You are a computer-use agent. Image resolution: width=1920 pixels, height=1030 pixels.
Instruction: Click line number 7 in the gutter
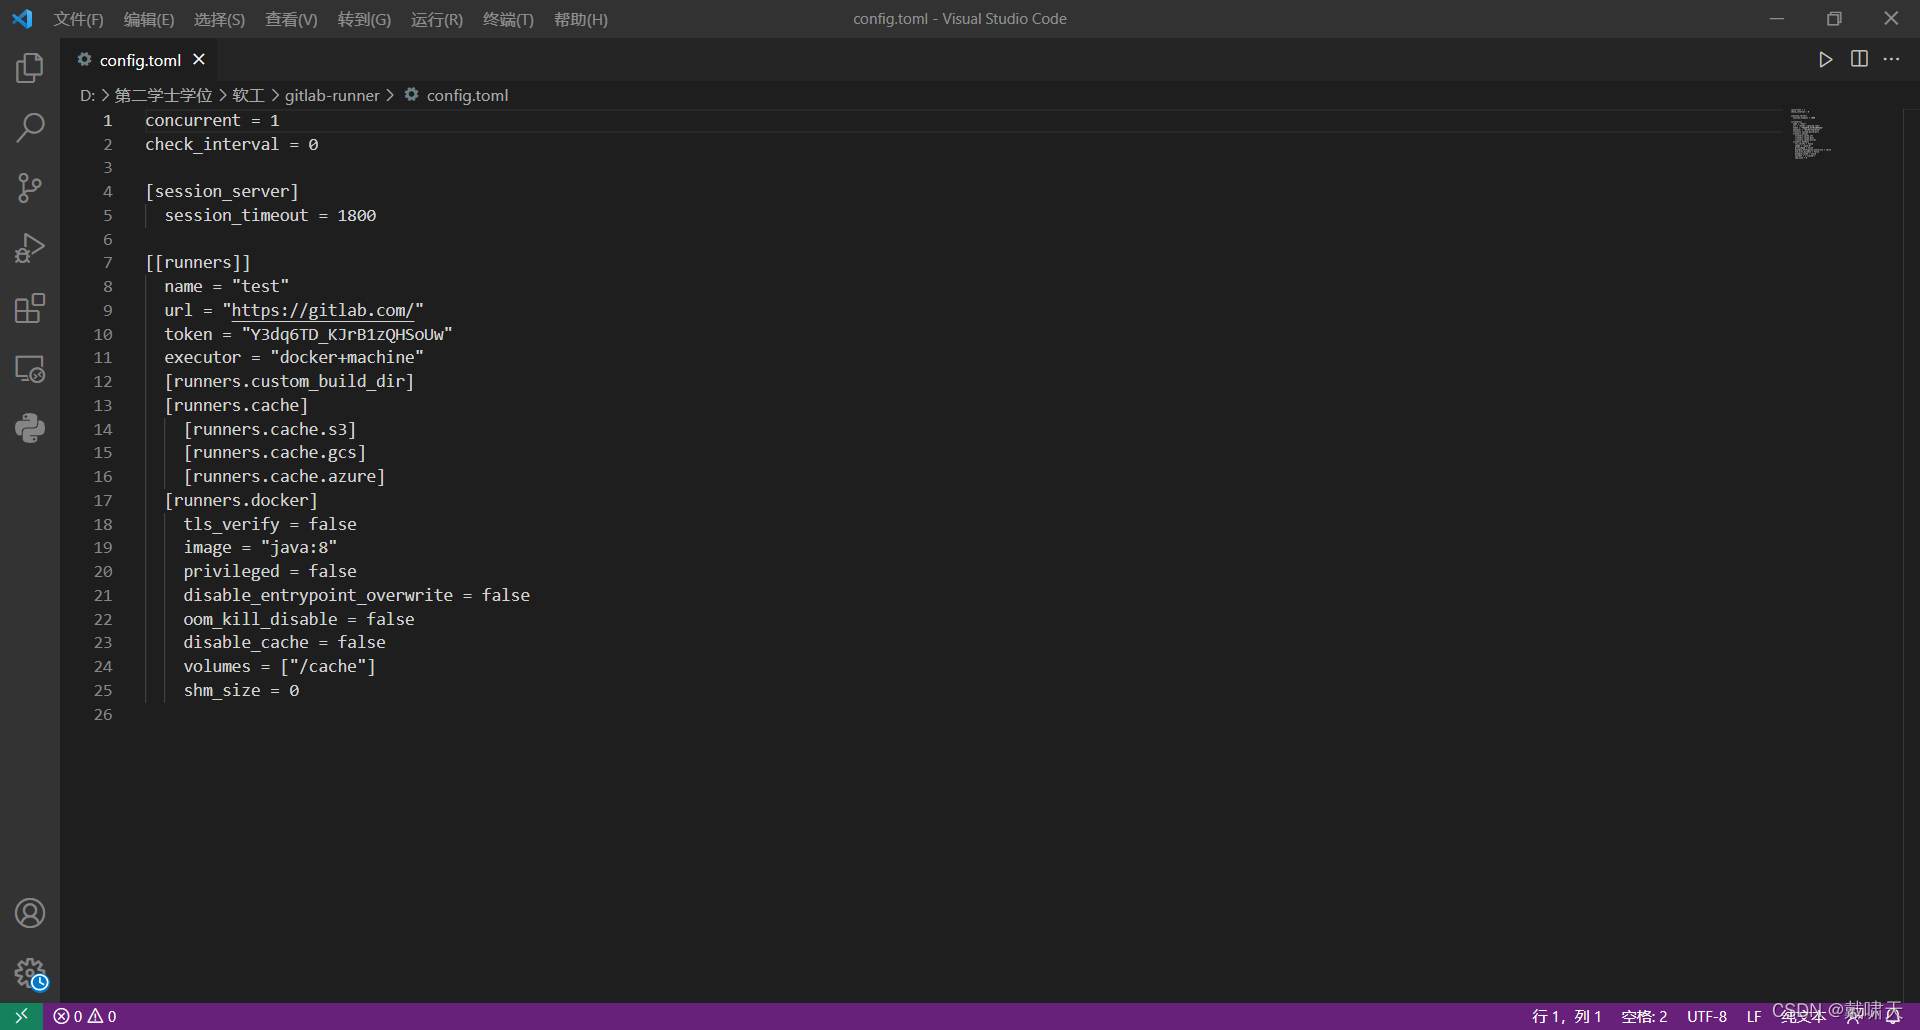[107, 262]
